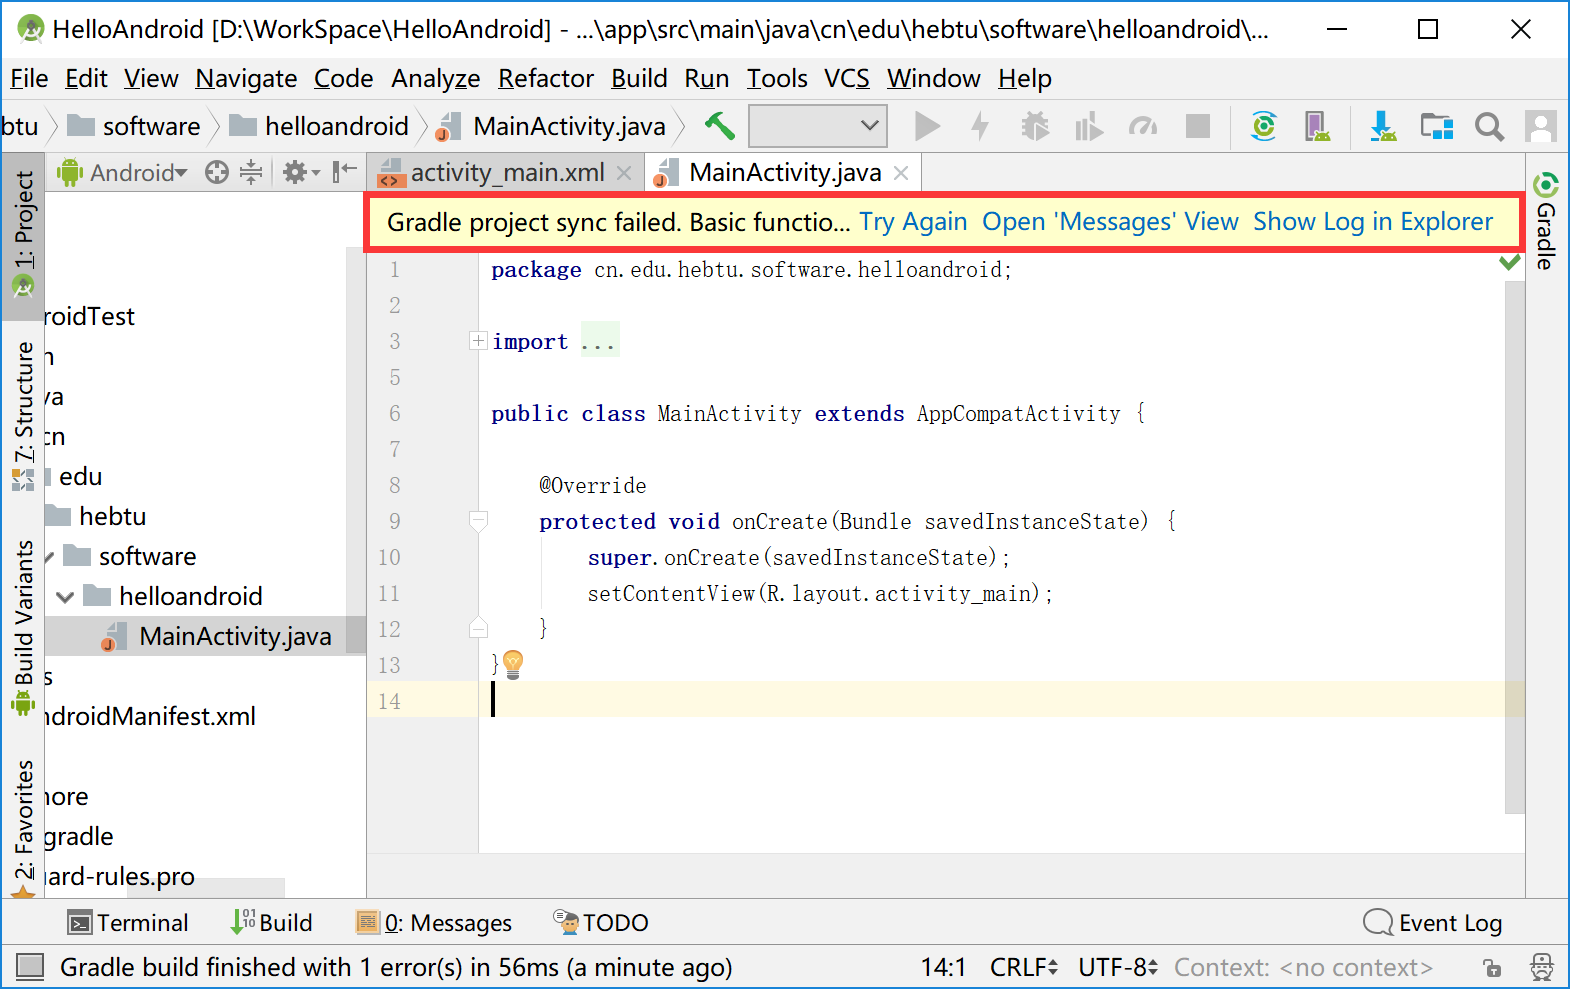Collapse the helloandroid folder in the tree

[66, 597]
